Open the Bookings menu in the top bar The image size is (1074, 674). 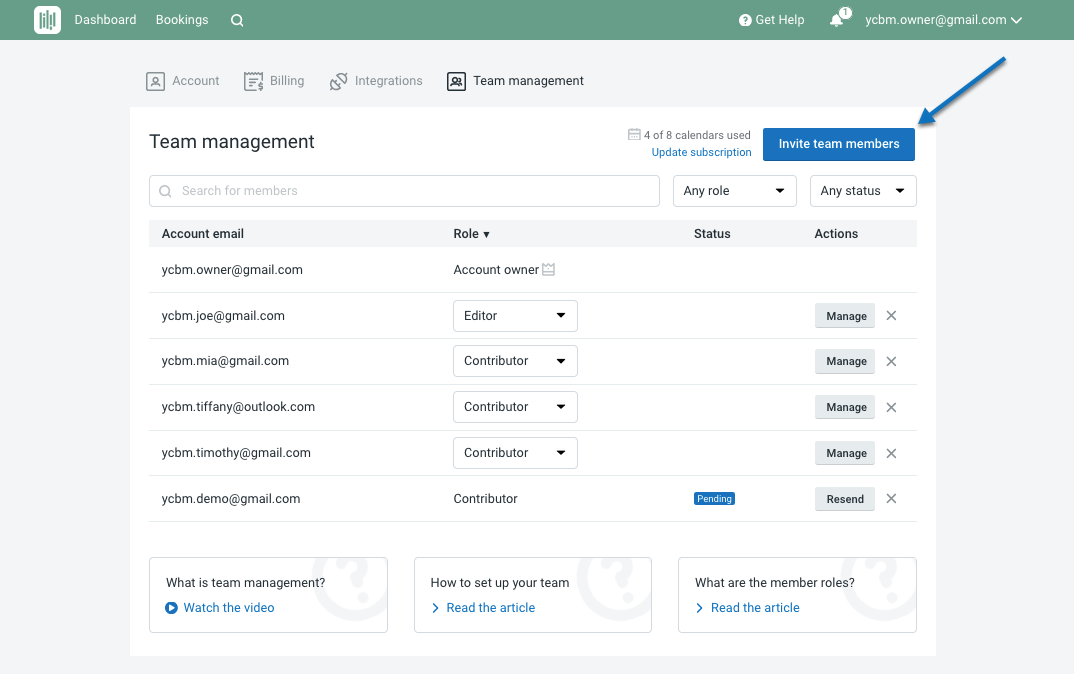click(x=181, y=19)
